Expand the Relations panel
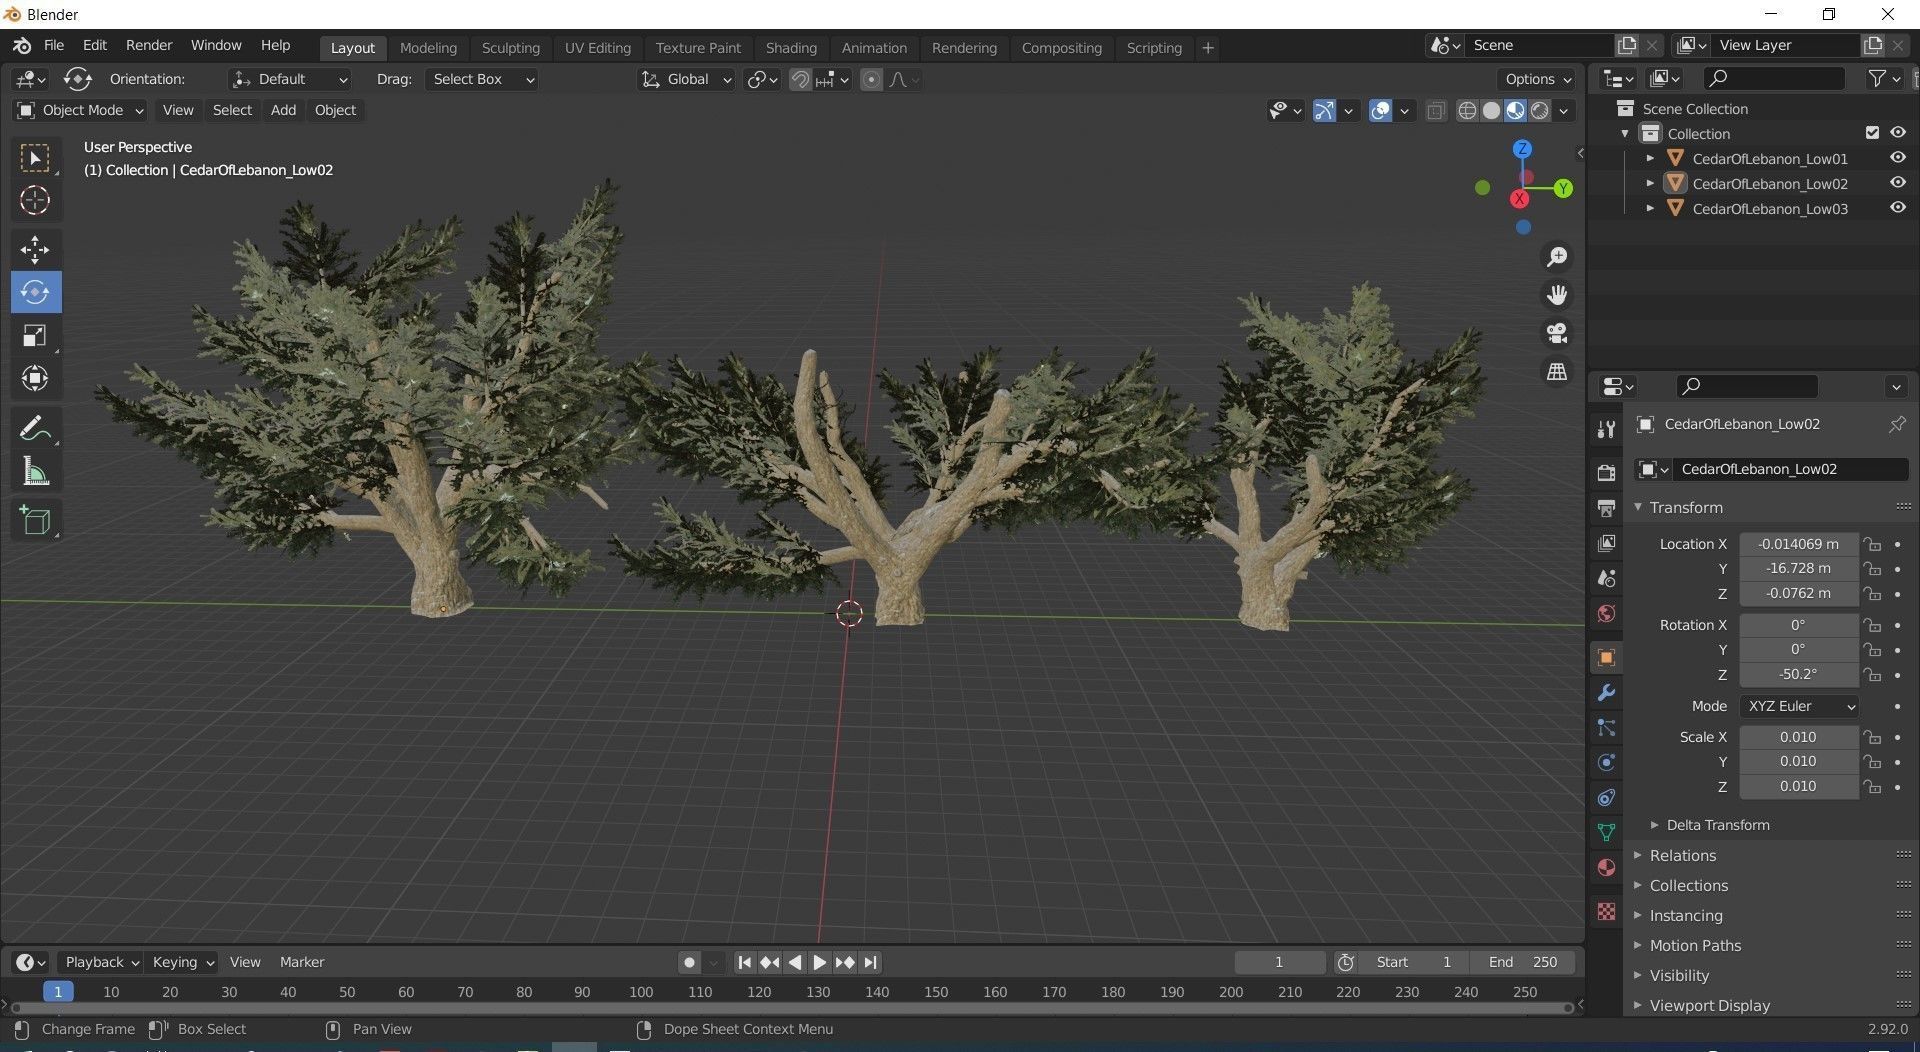Image resolution: width=1920 pixels, height=1052 pixels. coord(1682,856)
